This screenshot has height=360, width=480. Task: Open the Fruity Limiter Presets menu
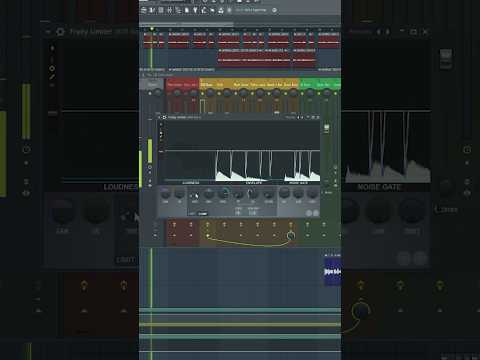tap(290, 117)
